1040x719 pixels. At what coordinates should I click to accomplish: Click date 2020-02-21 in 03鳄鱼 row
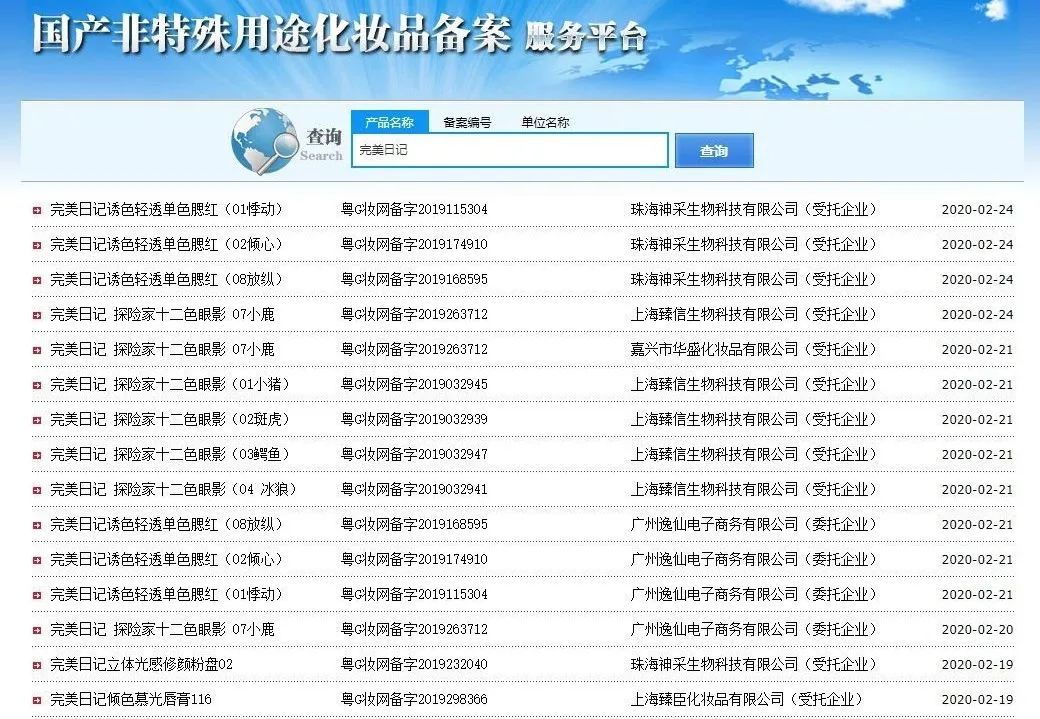coord(977,455)
